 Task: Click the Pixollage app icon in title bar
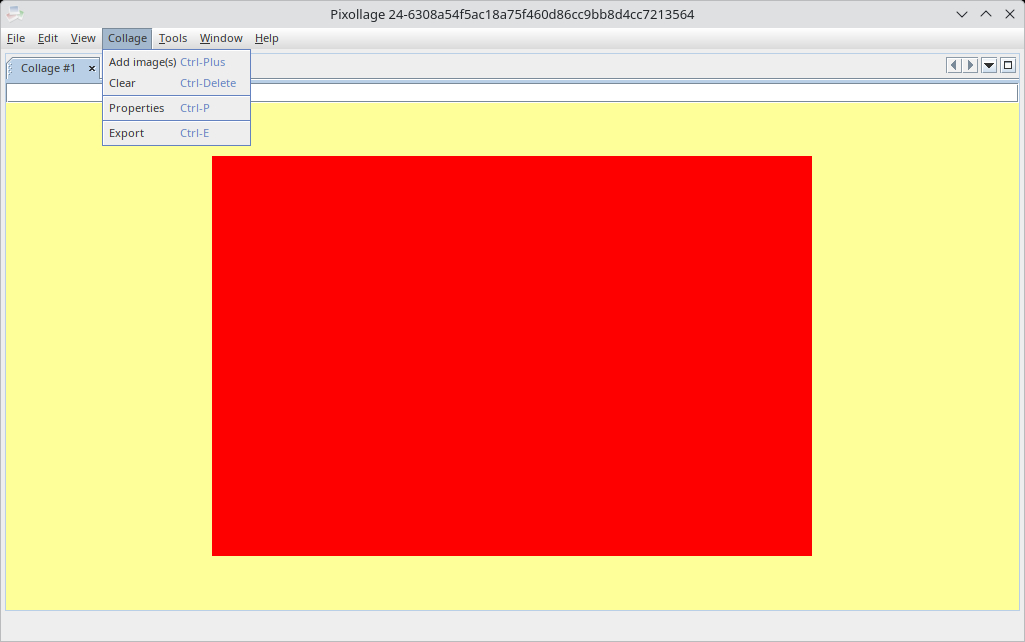pos(15,14)
